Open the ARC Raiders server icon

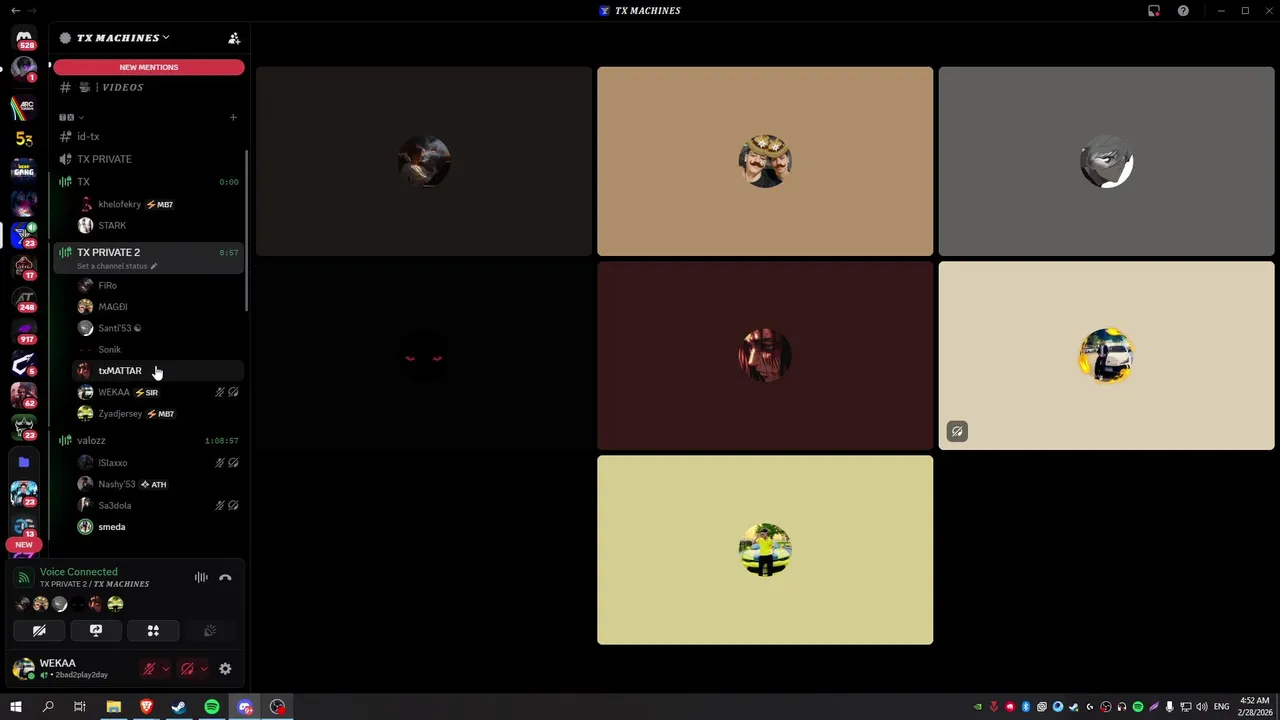(x=24, y=106)
